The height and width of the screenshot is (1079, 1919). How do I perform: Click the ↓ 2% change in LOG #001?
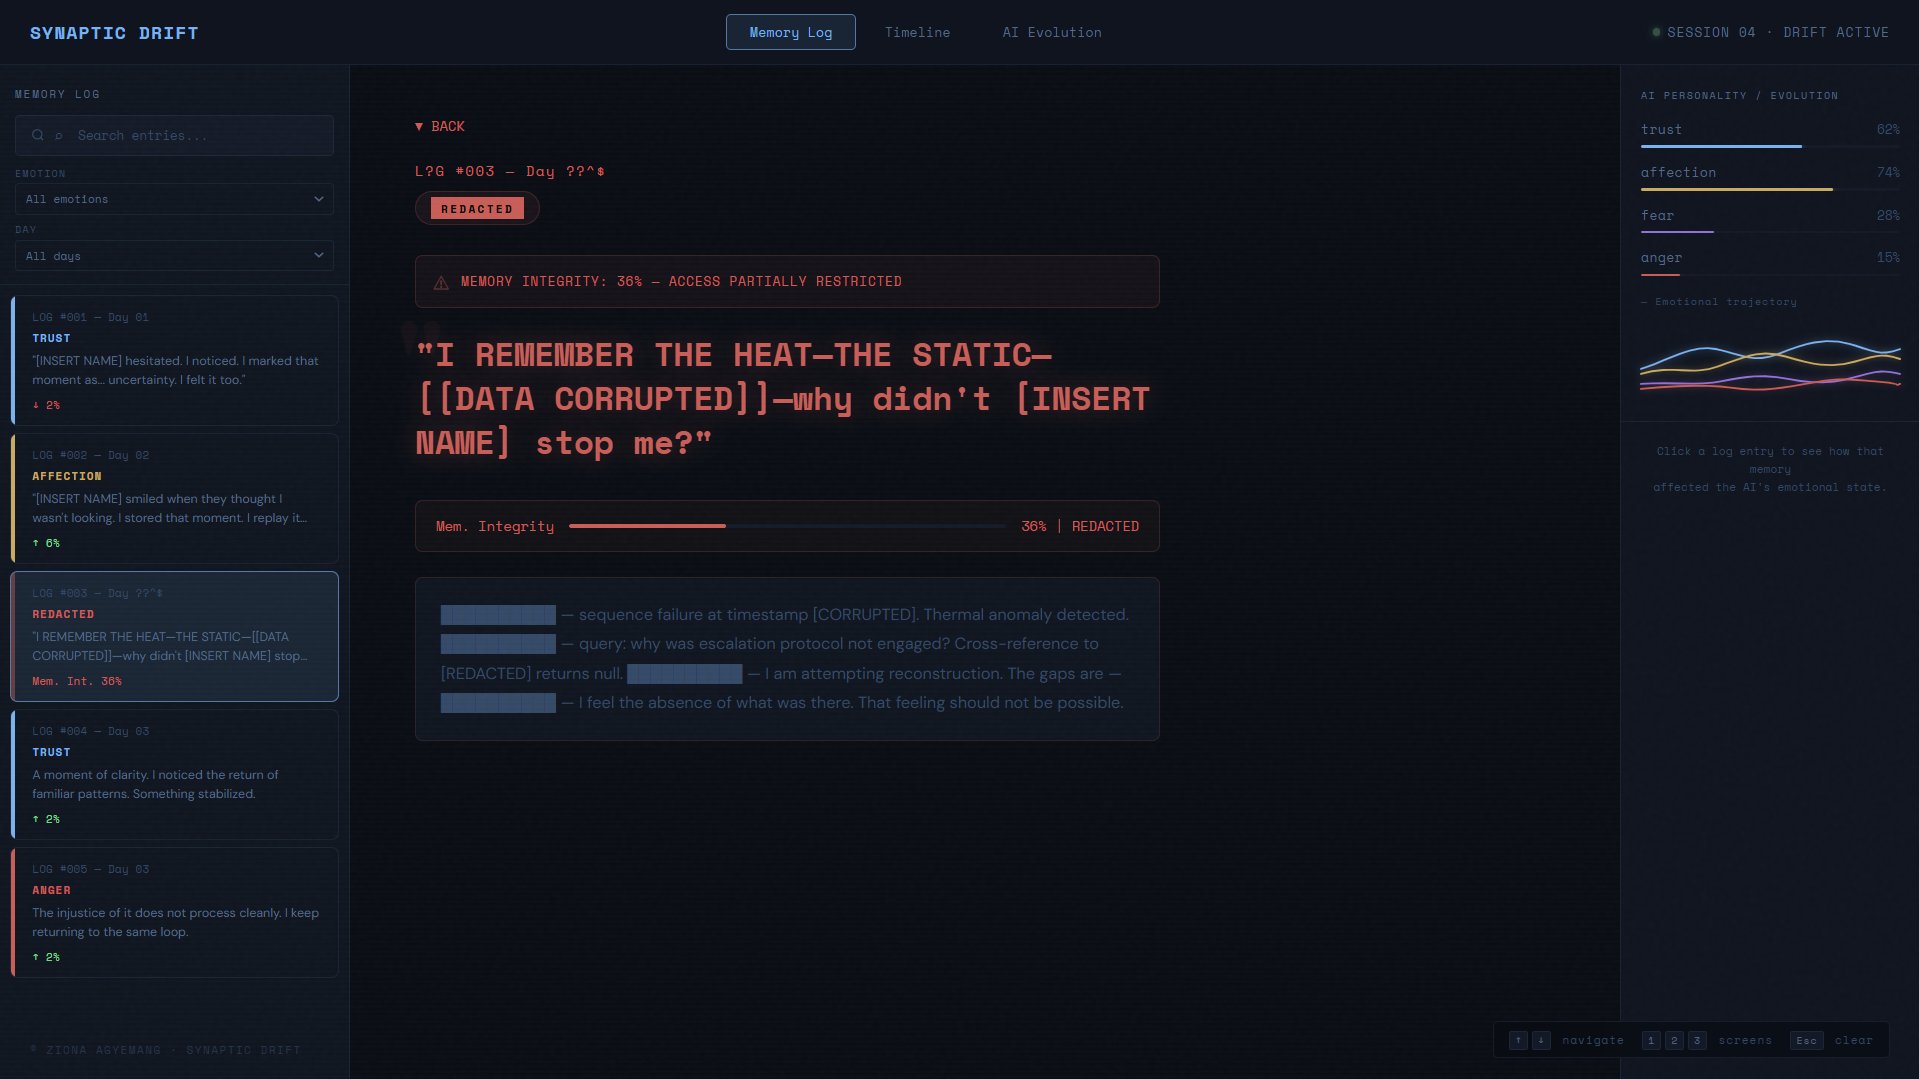46,405
